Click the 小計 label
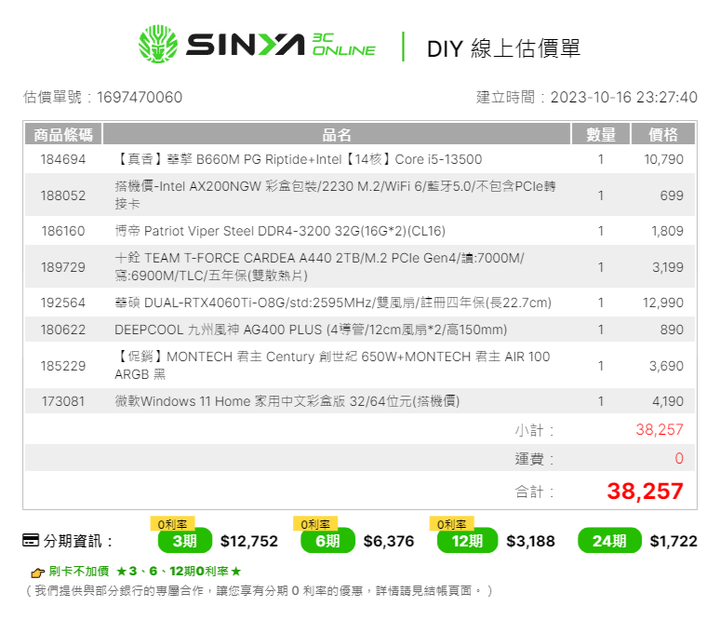The width and height of the screenshot is (720, 620). click(534, 430)
